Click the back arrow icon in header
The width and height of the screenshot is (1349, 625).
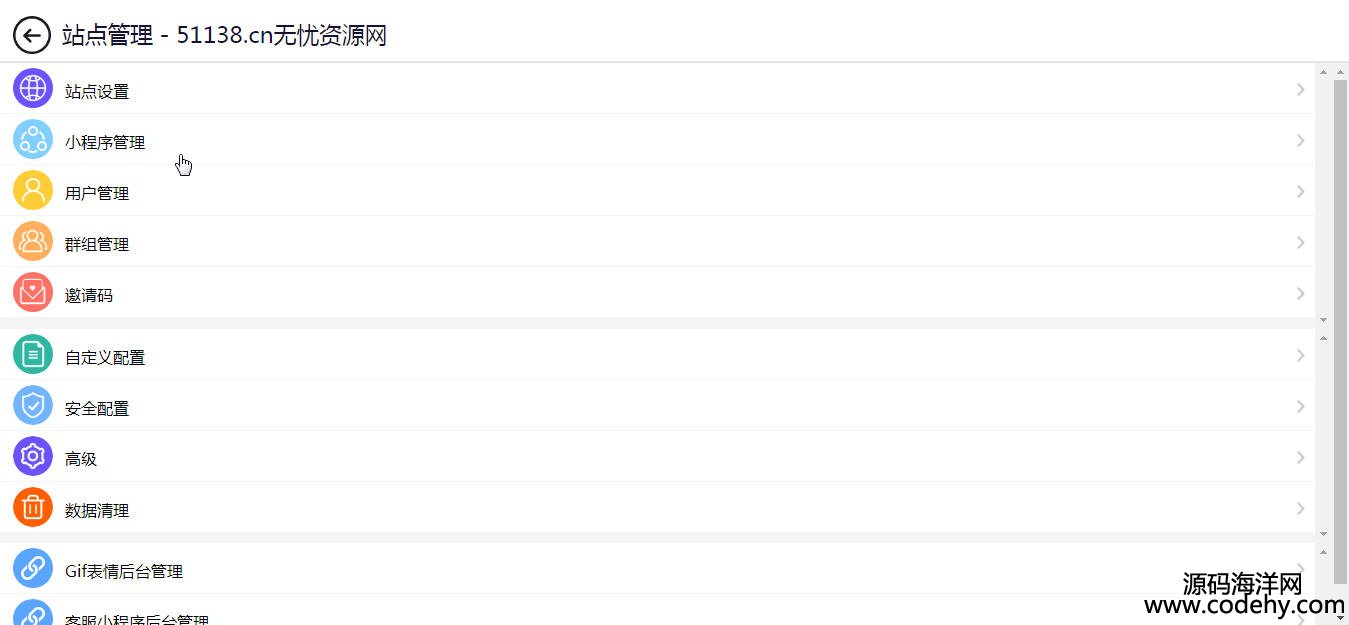tap(32, 36)
